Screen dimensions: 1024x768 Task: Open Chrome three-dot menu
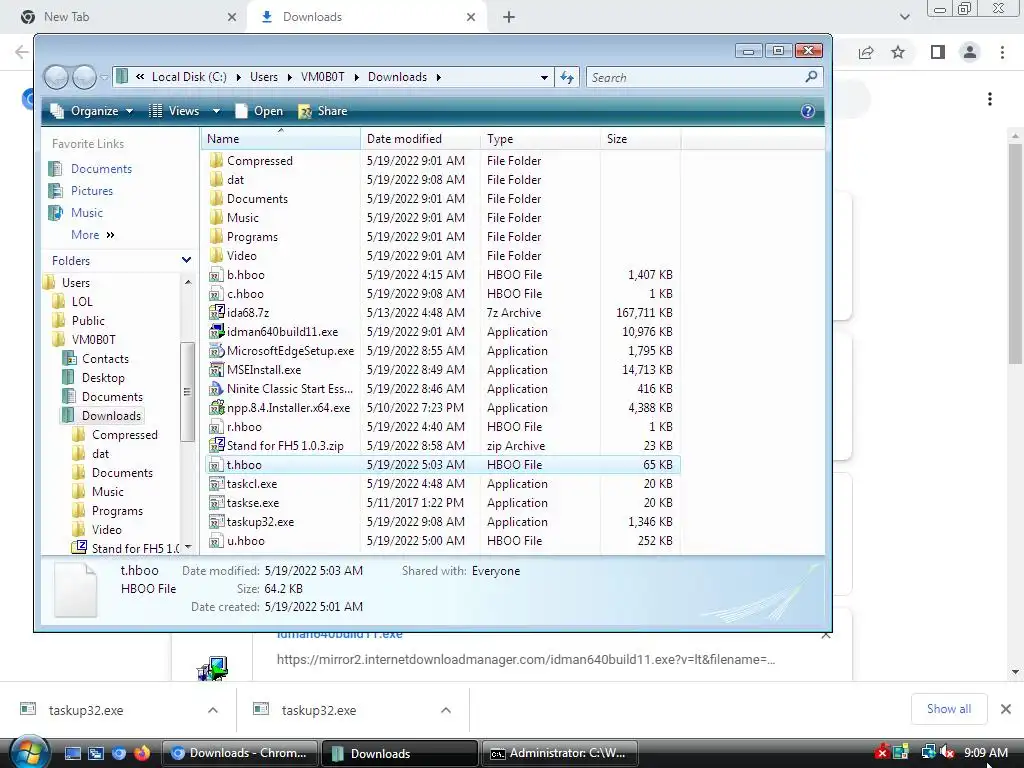click(1002, 52)
